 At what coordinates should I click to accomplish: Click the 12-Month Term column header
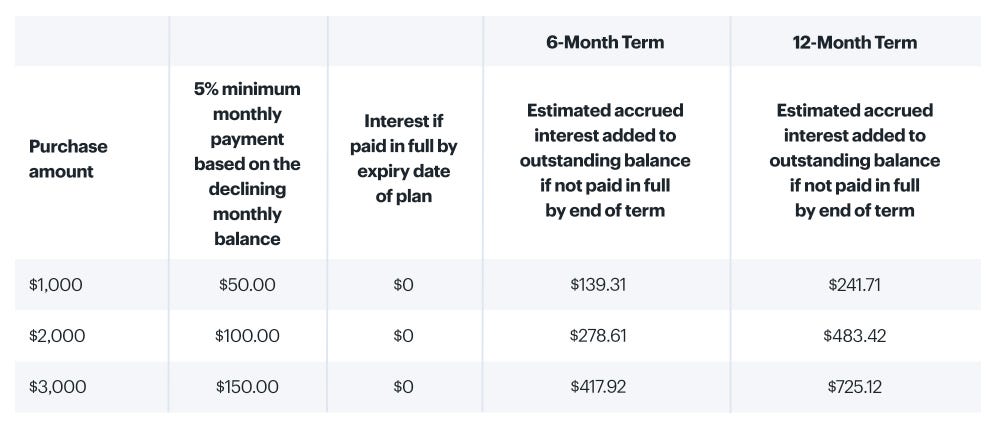855,42
